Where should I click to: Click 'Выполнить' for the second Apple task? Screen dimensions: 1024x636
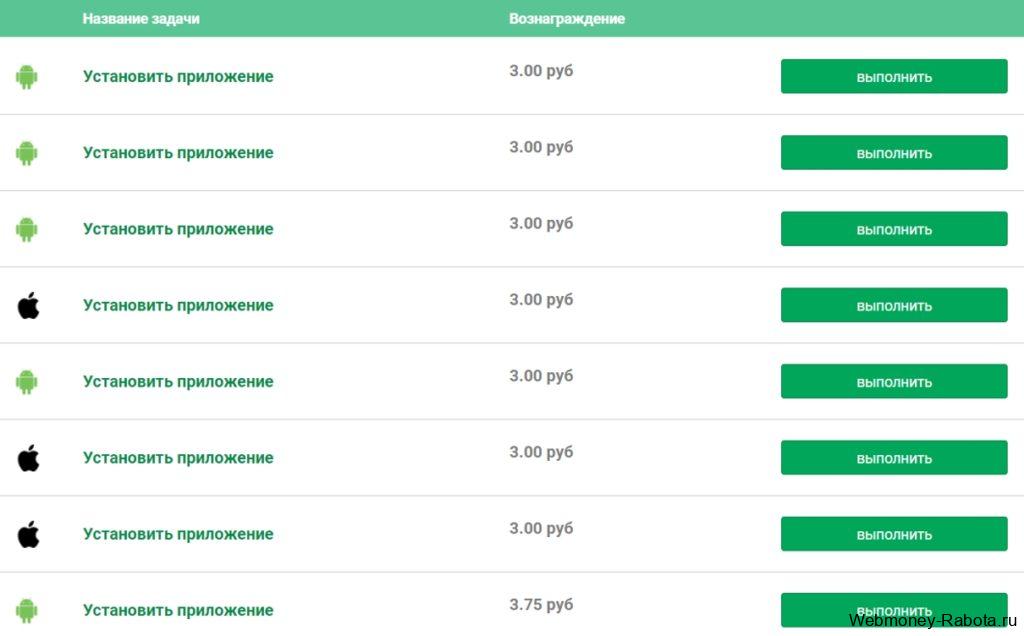[894, 458]
